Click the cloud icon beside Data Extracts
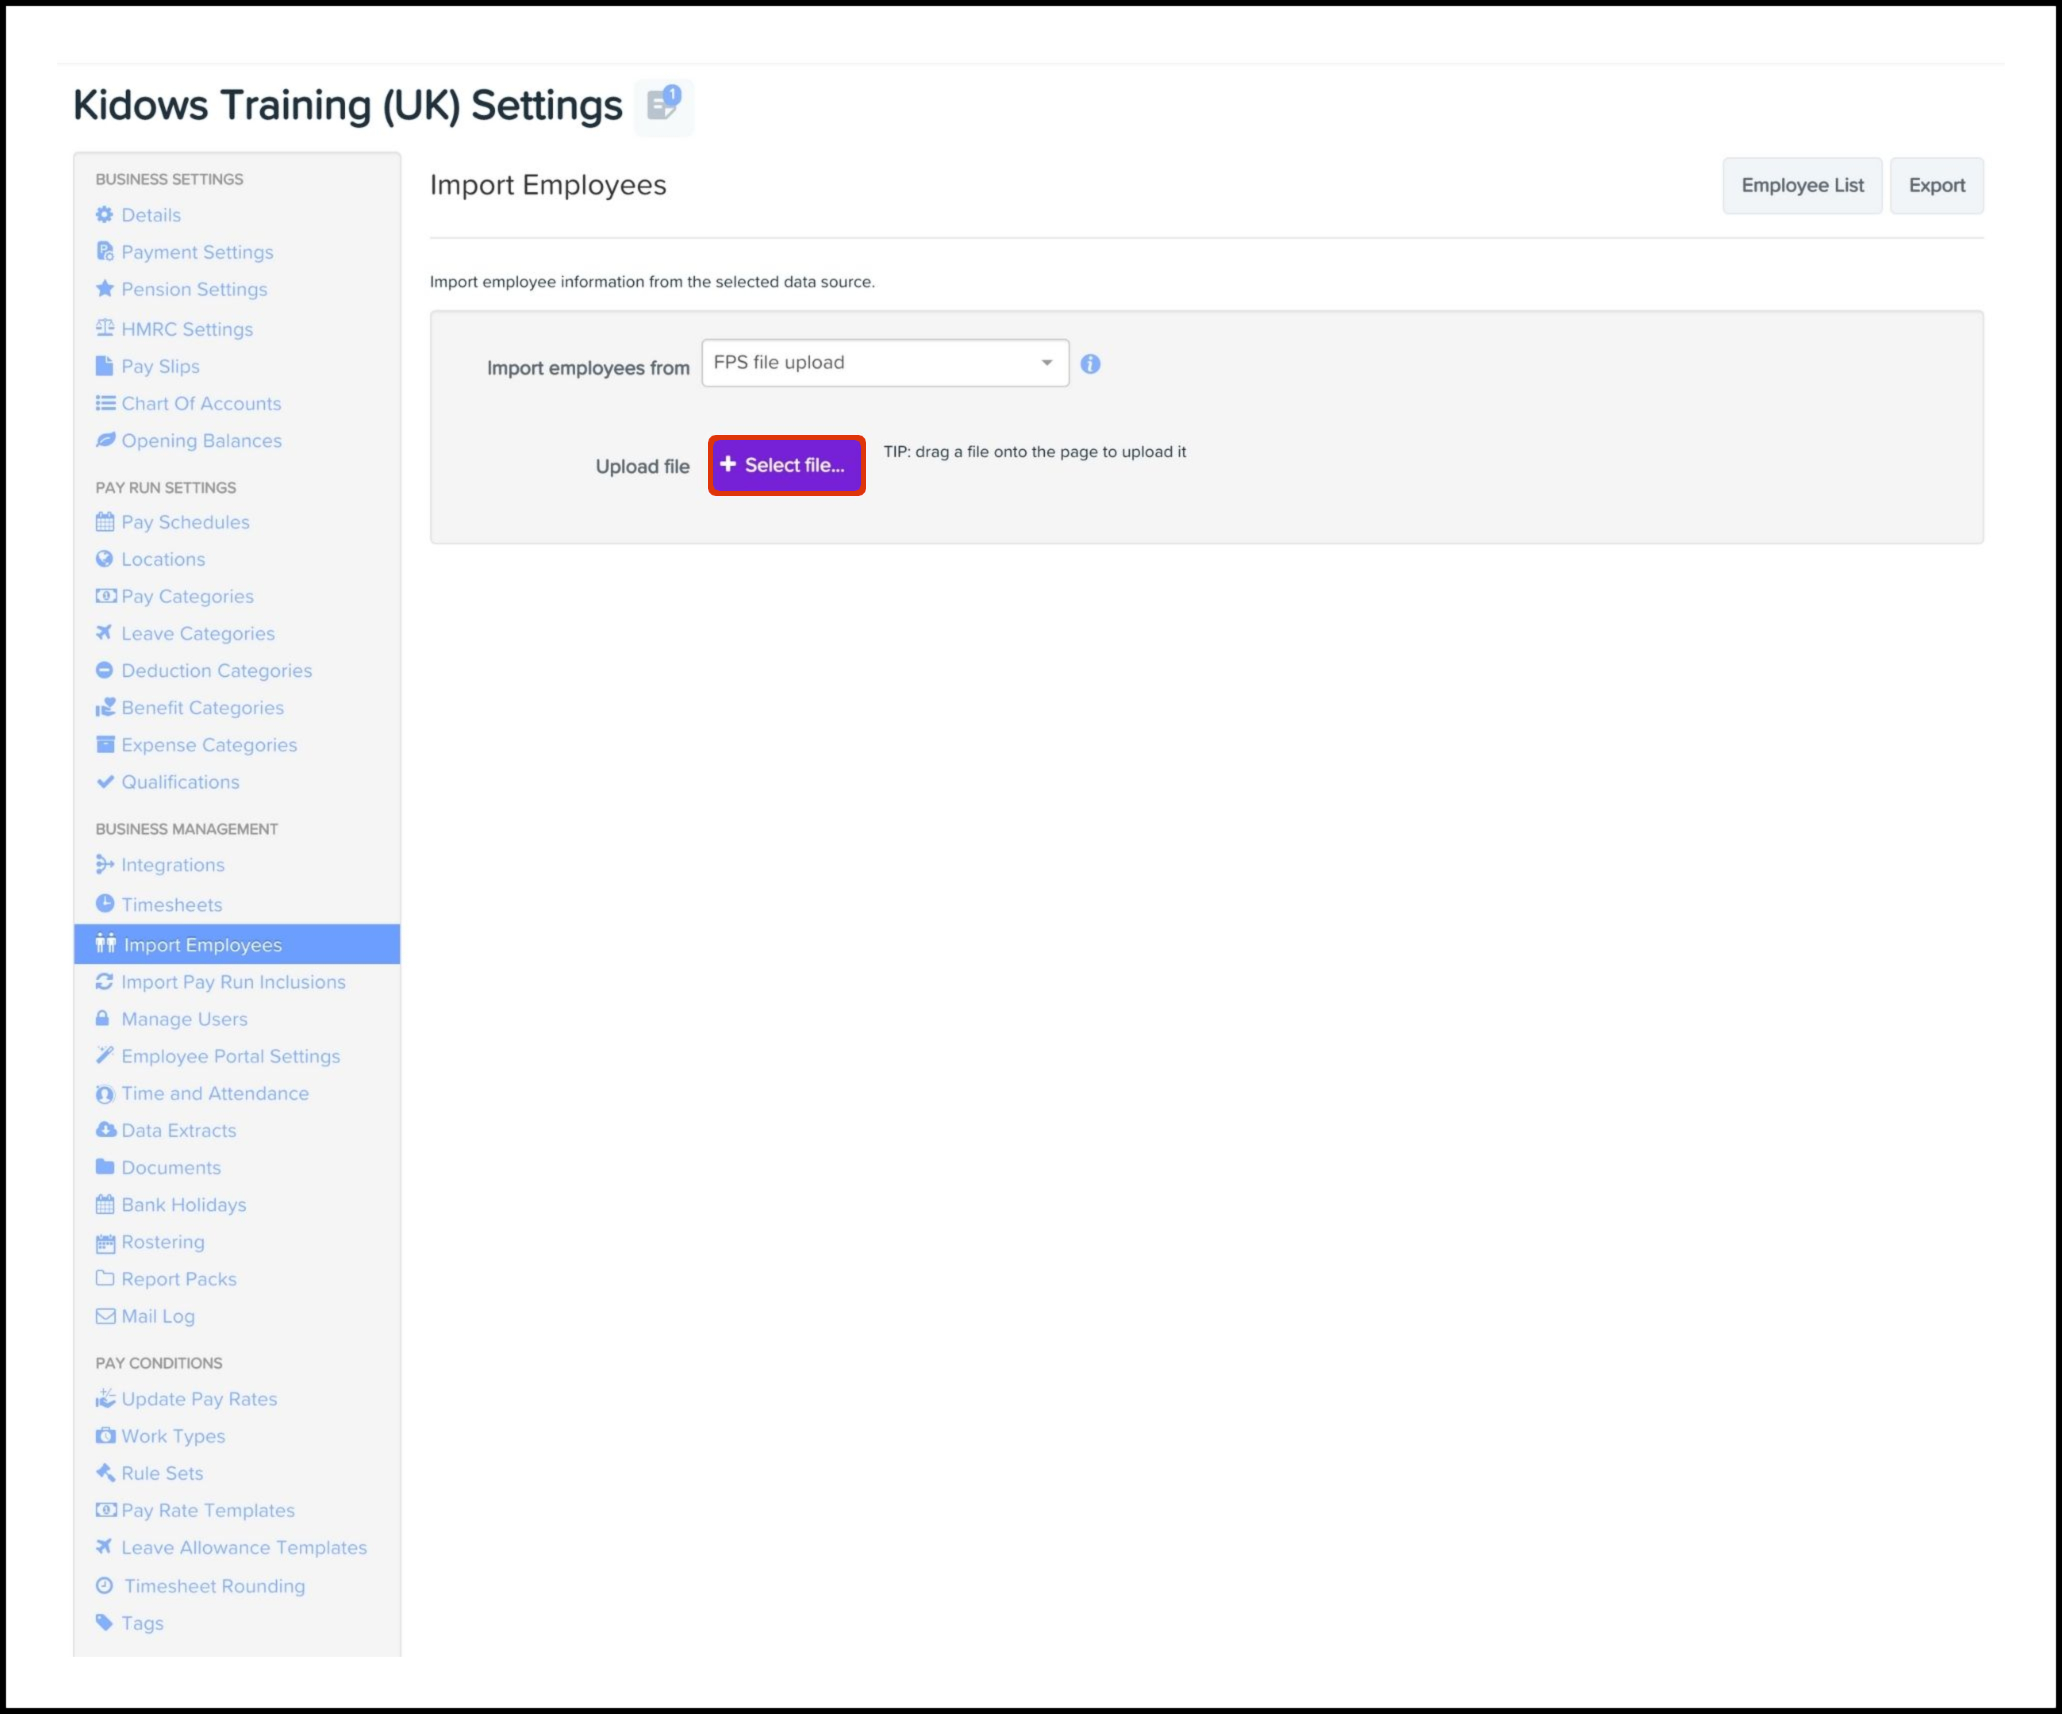Image resolution: width=2062 pixels, height=1714 pixels. (x=104, y=1130)
